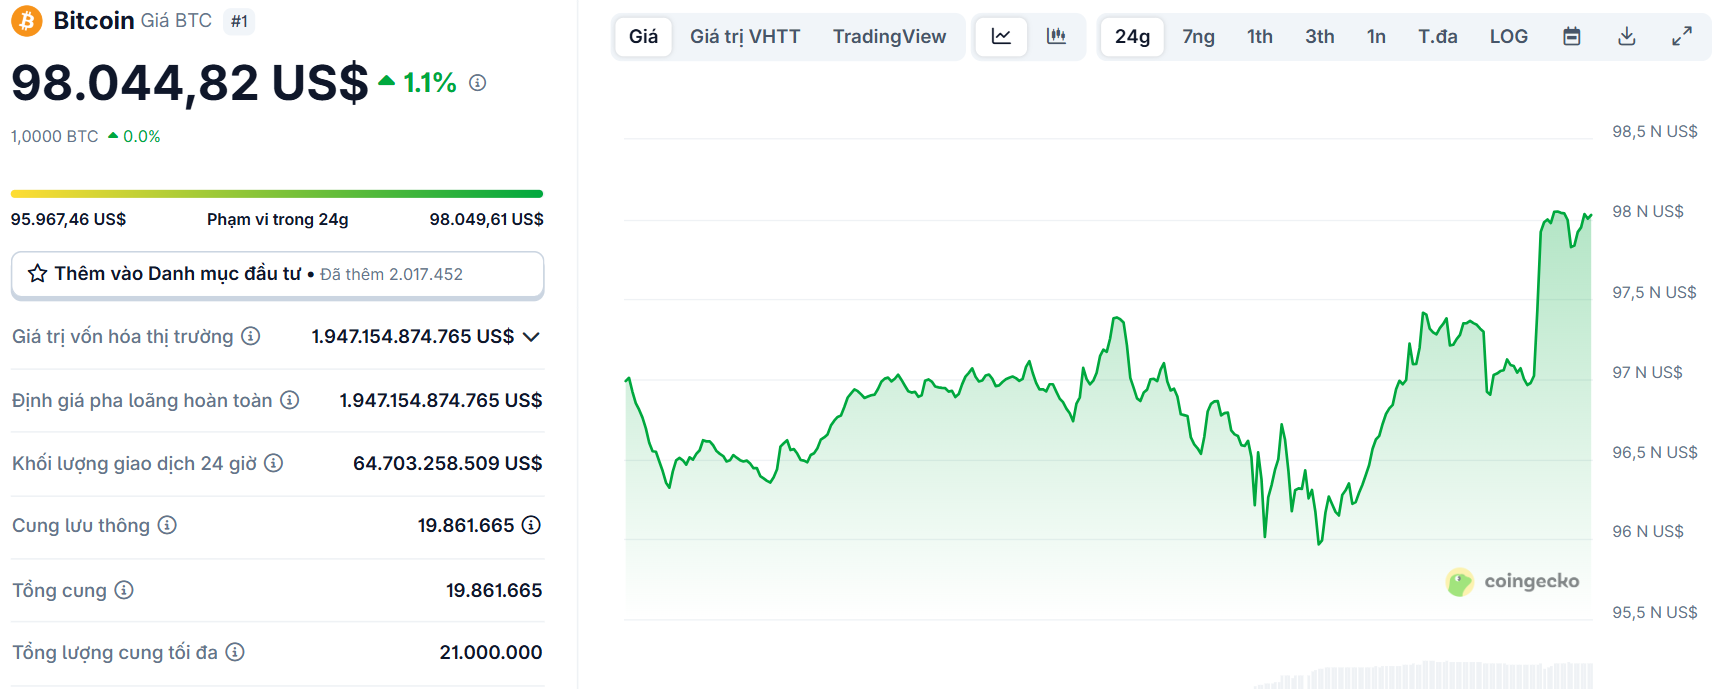Expand market cap value chevron
This screenshot has width=1729, height=689.
tap(532, 337)
